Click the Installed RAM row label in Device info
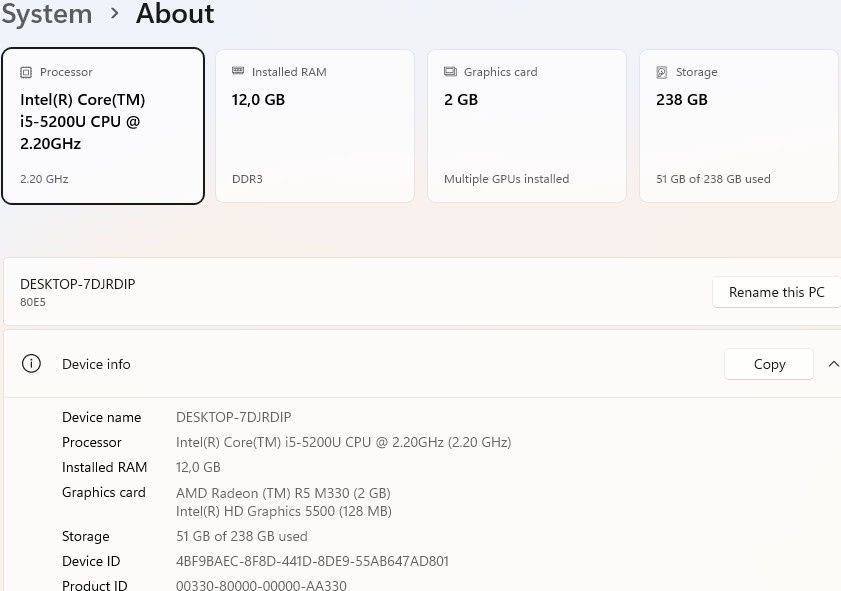This screenshot has width=841, height=591. point(105,467)
